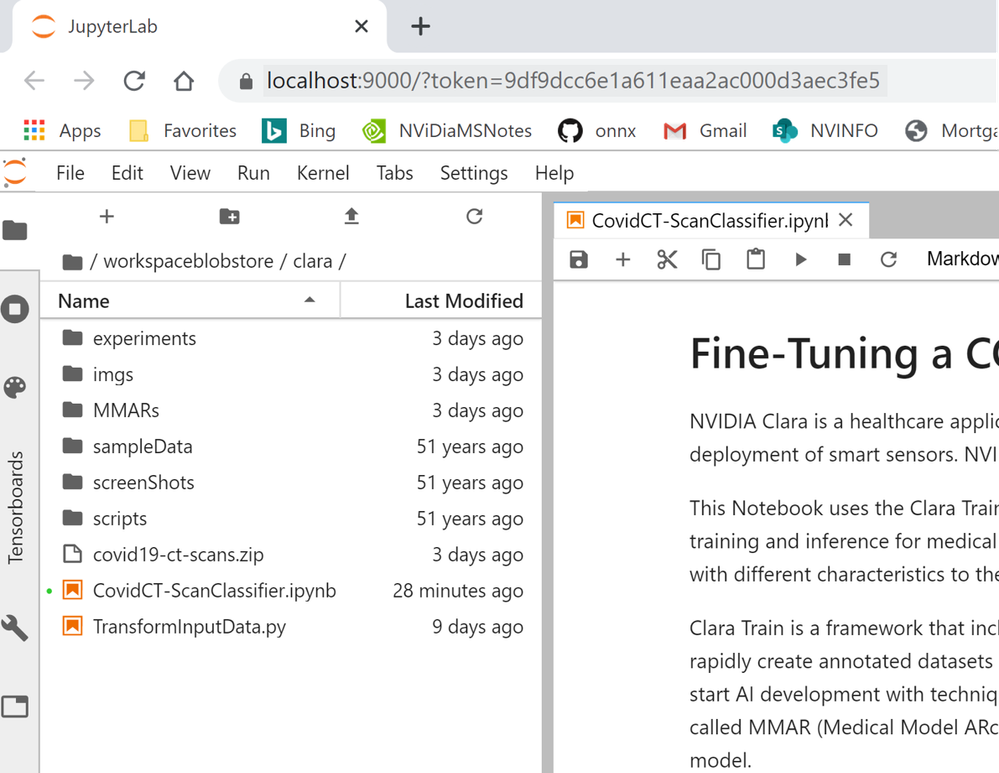Screen dimensions: 999x773
Task: Click the Fine-Tuning heading in notebook
Action: [844, 354]
